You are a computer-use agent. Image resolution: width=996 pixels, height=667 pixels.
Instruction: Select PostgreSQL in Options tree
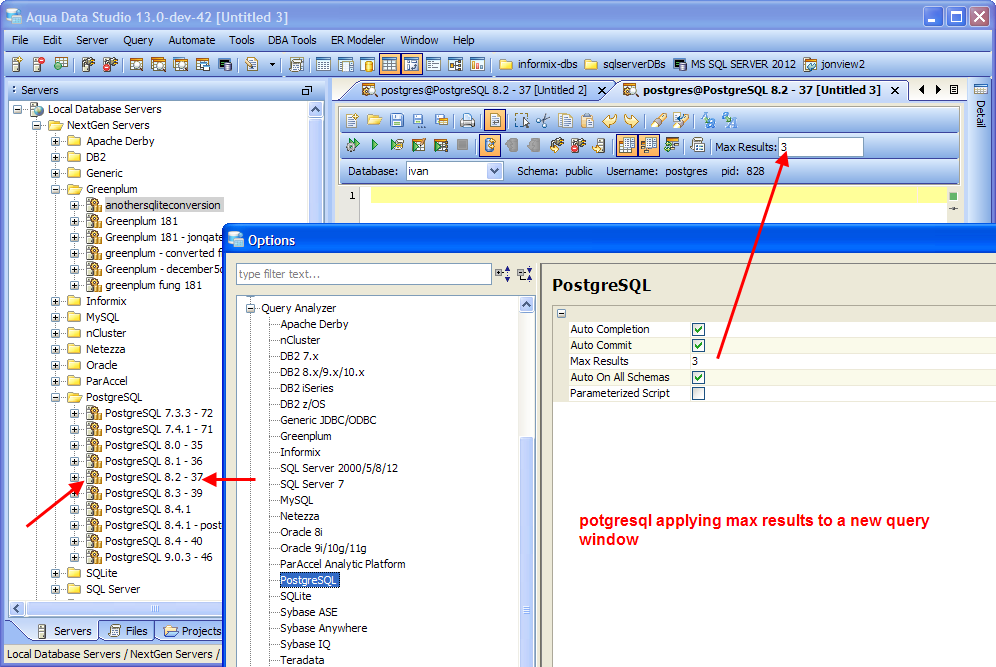309,580
